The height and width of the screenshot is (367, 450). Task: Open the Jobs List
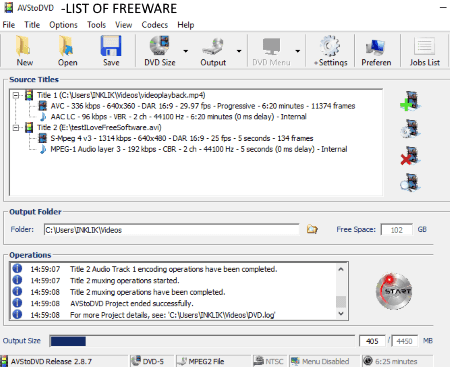424,51
